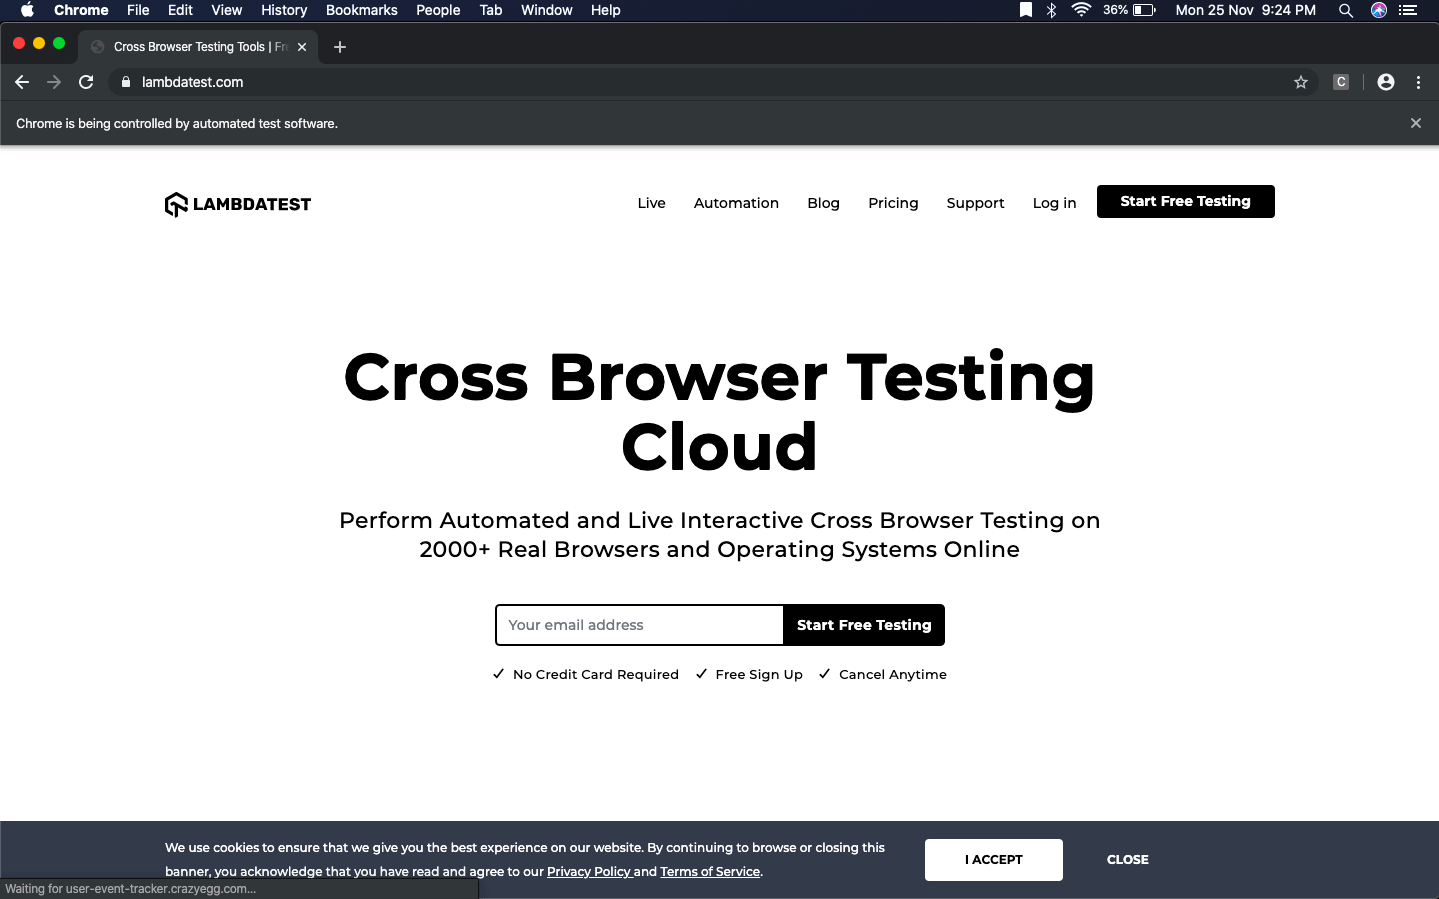Open the History menu
This screenshot has width=1439, height=899.
point(284,10)
